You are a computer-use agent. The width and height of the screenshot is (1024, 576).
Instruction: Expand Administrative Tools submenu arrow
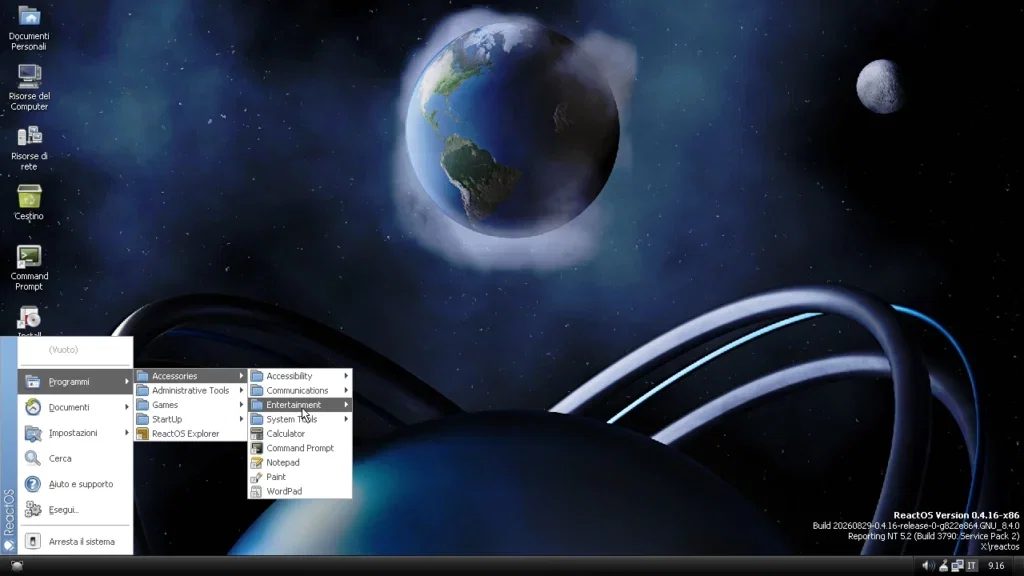(x=241, y=391)
